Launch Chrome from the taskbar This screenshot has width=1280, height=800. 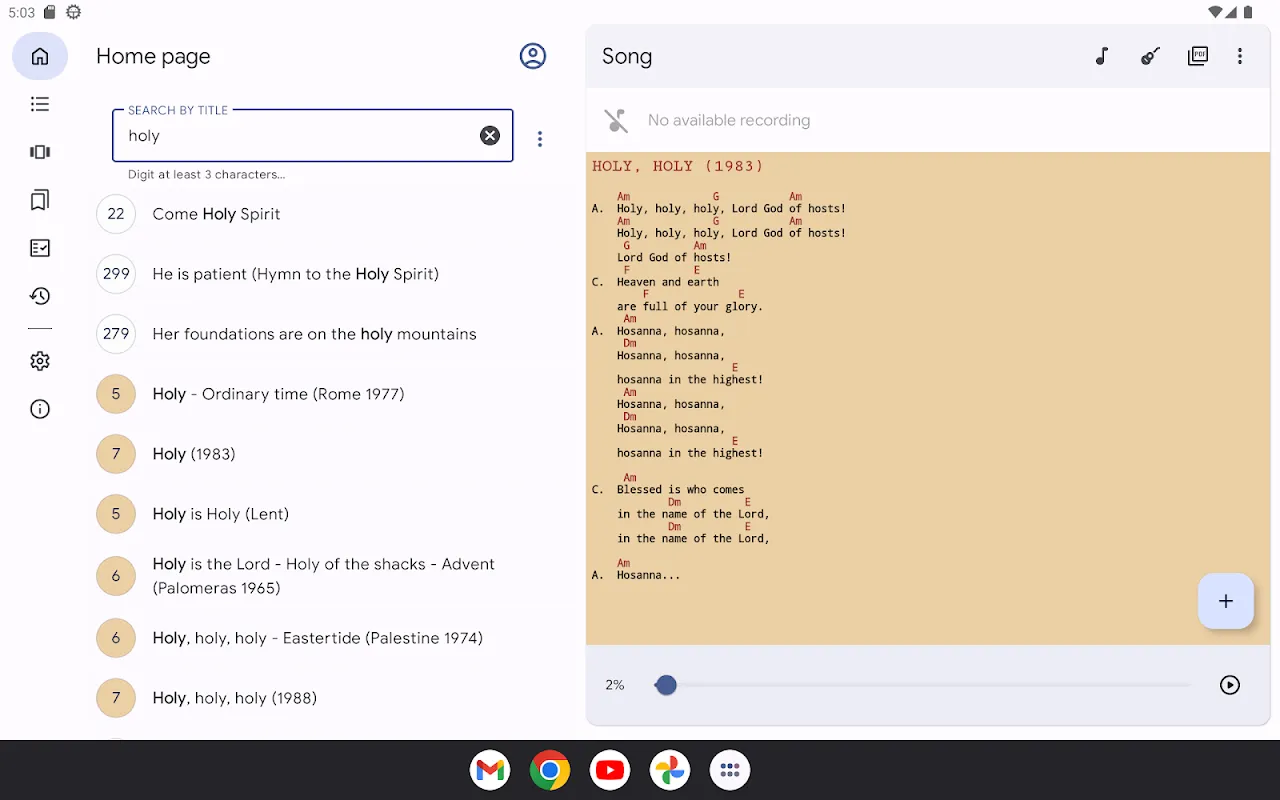pos(550,770)
